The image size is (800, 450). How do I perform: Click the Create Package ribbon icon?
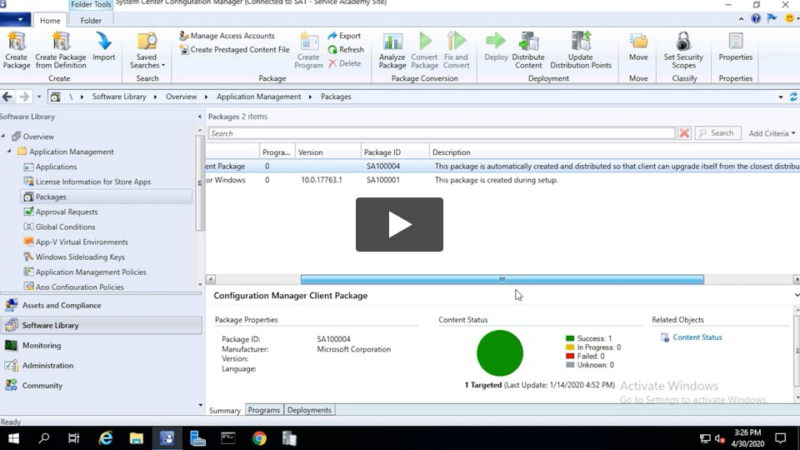tap(16, 42)
